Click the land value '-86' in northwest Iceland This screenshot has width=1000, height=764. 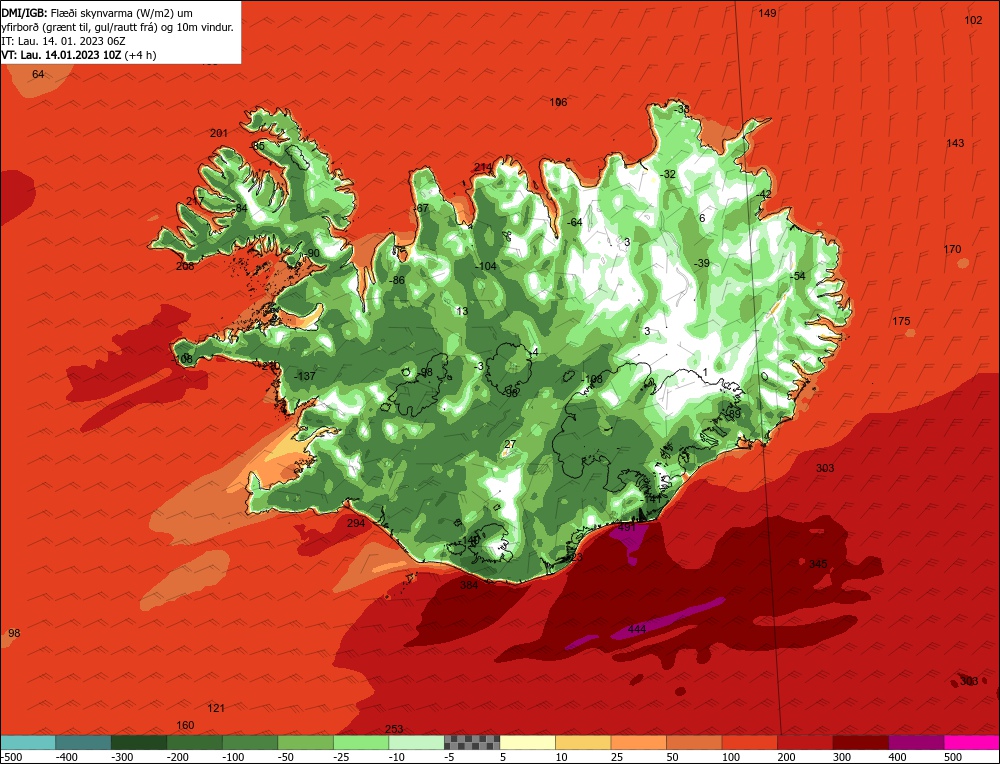pyautogui.click(x=397, y=280)
